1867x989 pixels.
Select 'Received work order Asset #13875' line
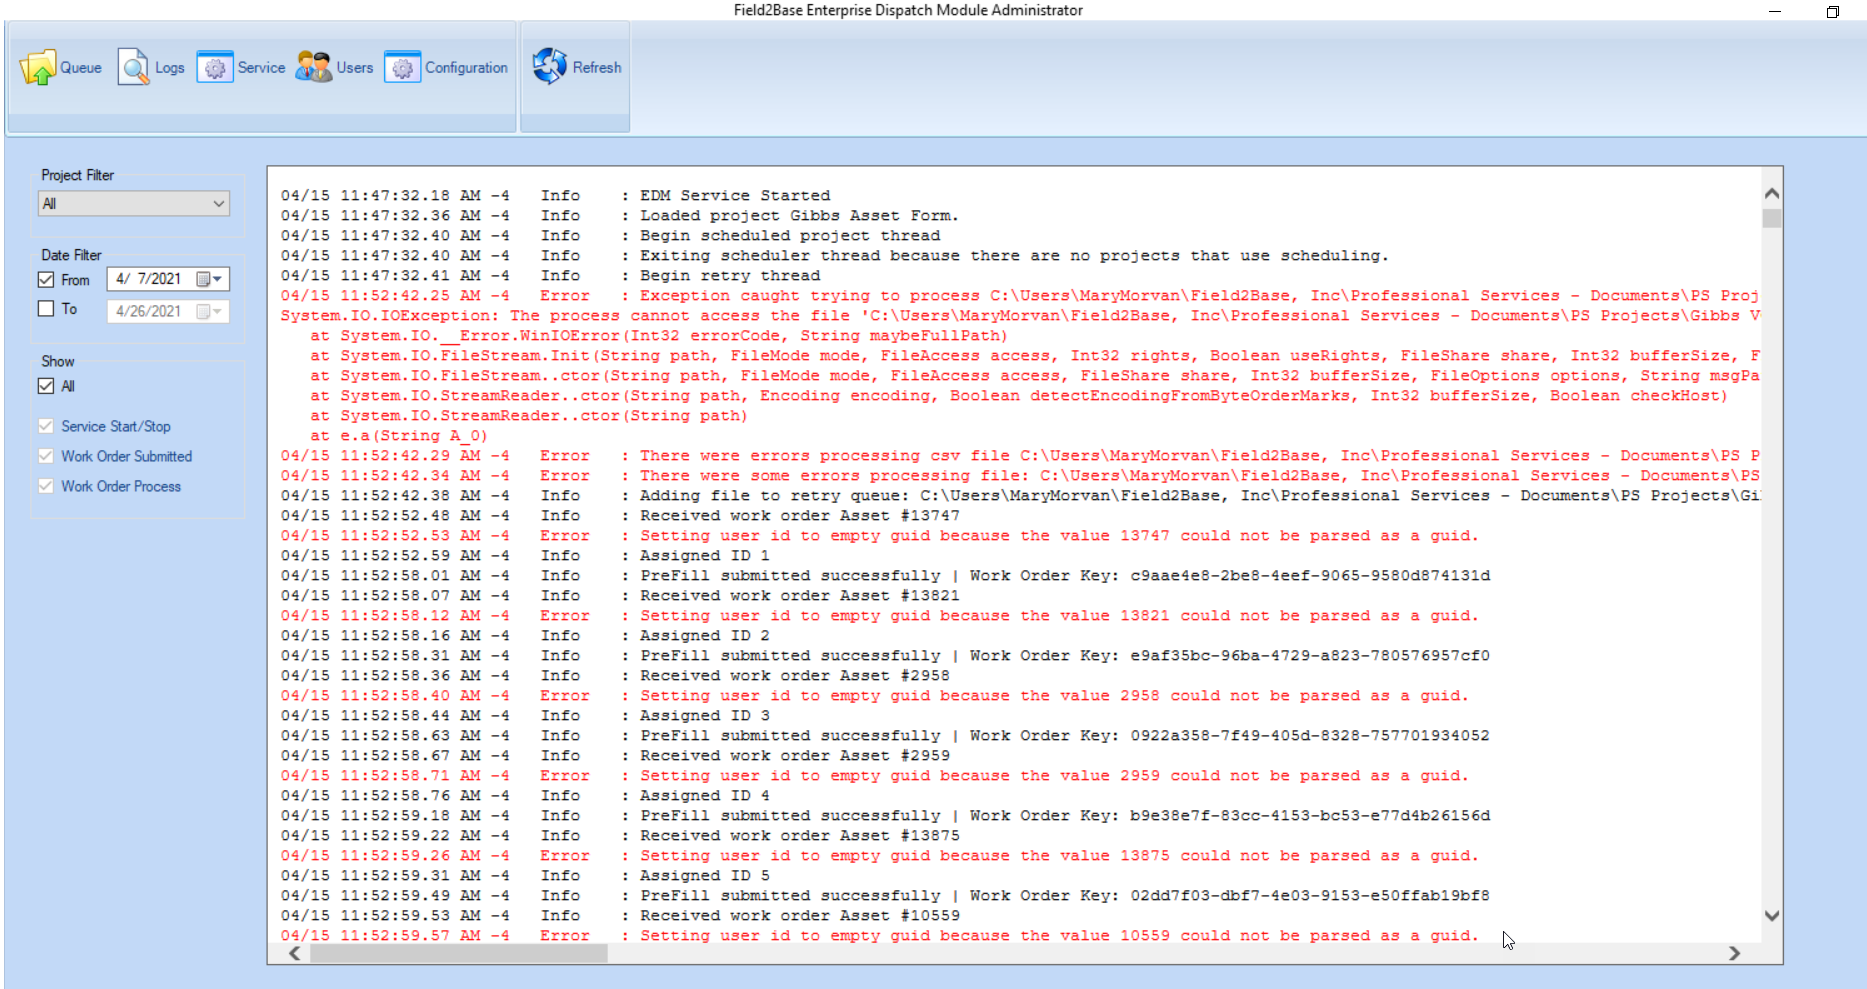pyautogui.click(x=620, y=836)
